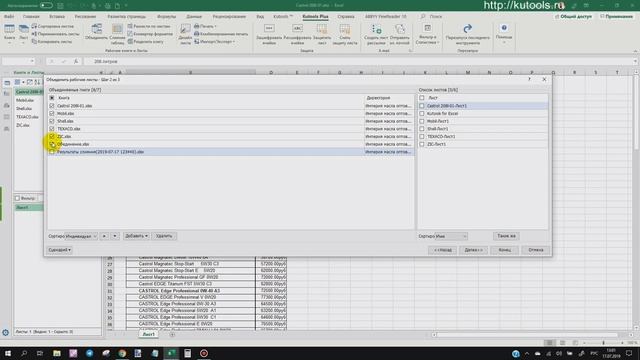Screen dimensions: 640x360
Task: Open the Фильтр и Статистика dropdown
Action: pyautogui.click(x=427, y=34)
